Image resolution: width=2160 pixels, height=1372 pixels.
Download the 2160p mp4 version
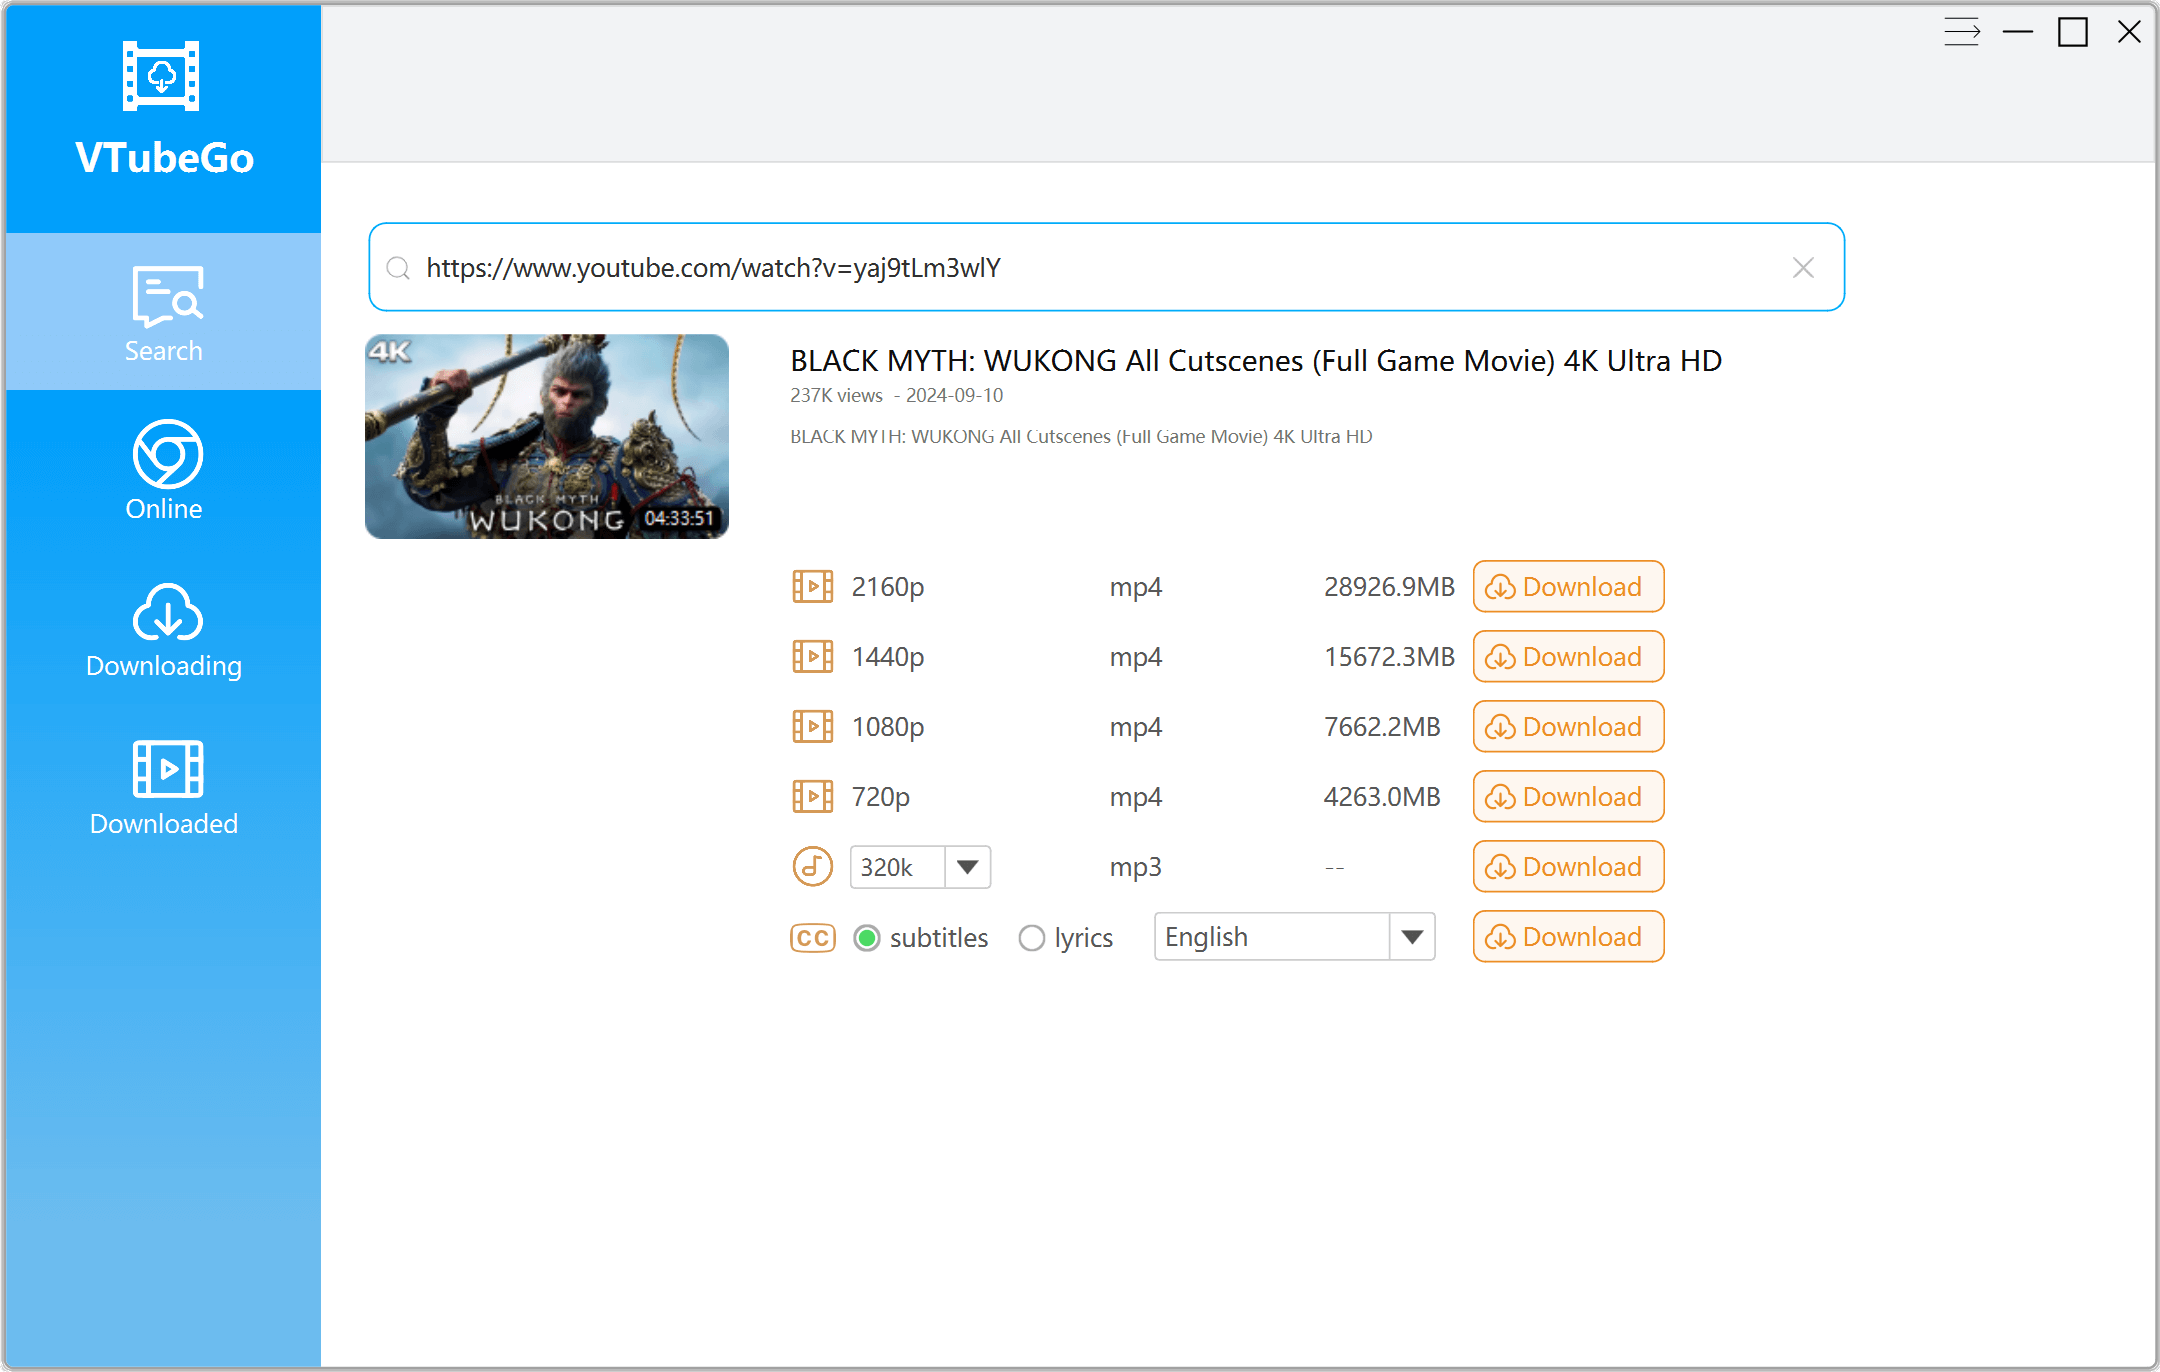(1567, 587)
